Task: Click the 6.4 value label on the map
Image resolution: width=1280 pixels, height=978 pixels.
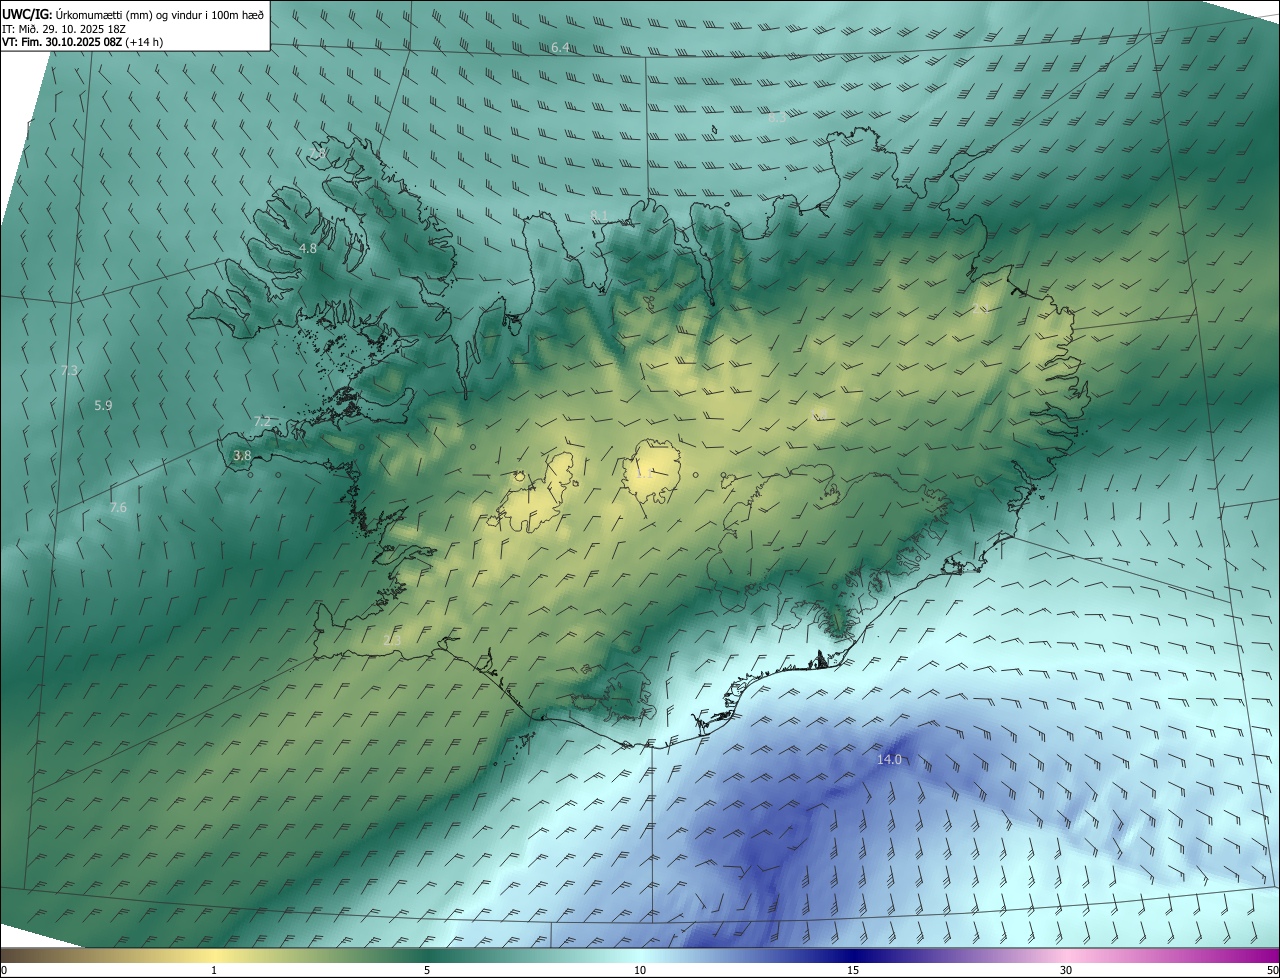Action: [560, 48]
